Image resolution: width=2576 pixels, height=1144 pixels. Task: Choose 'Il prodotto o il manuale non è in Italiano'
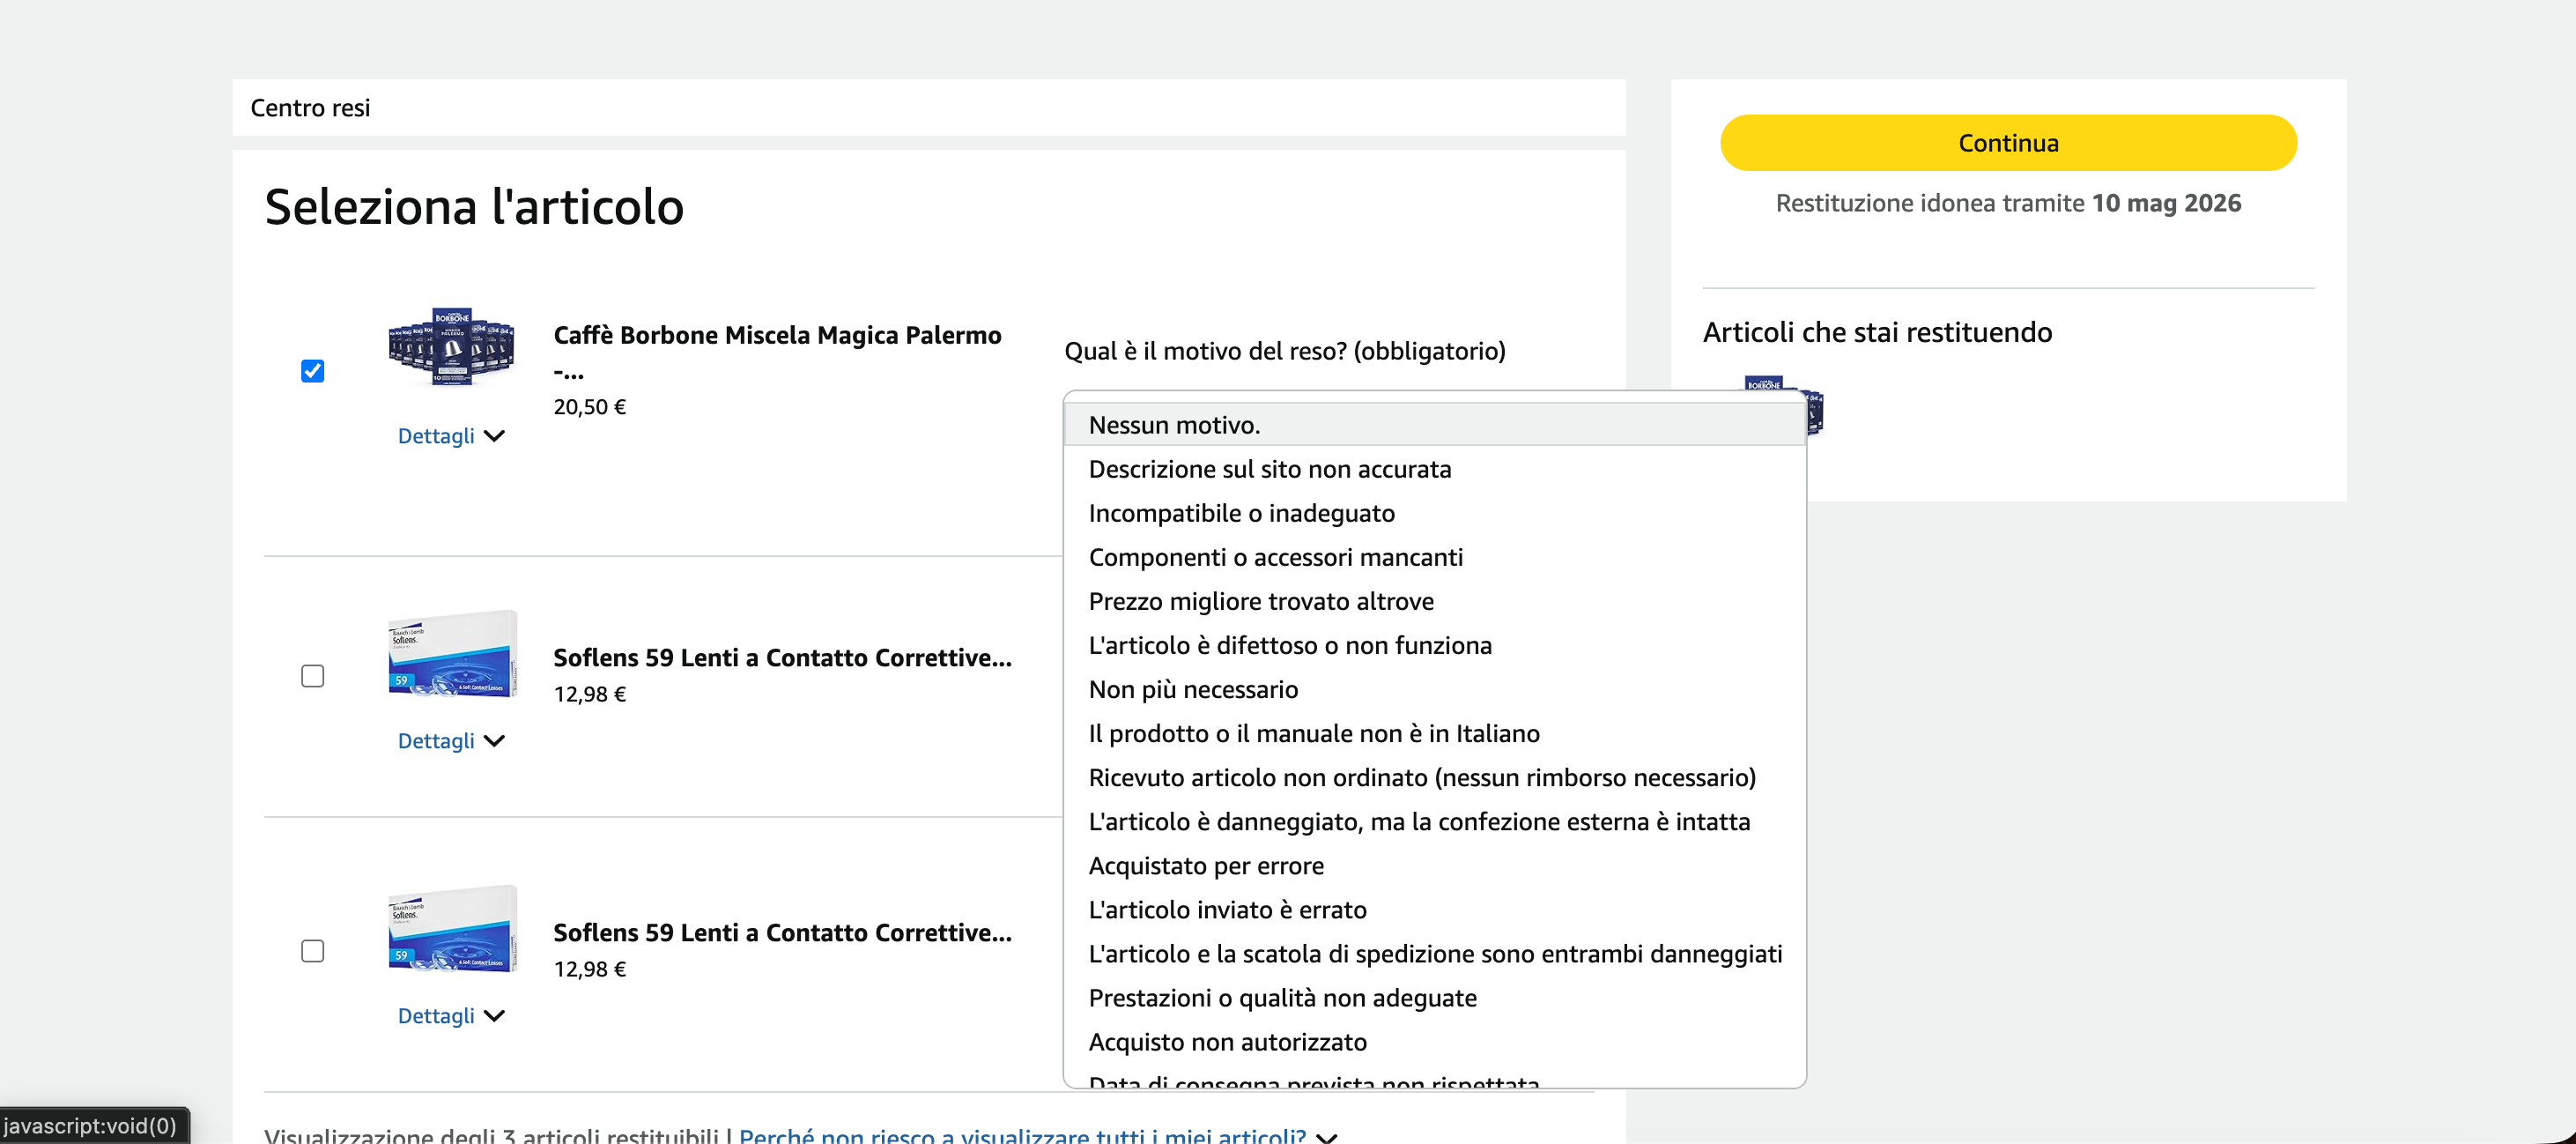(x=1435, y=733)
